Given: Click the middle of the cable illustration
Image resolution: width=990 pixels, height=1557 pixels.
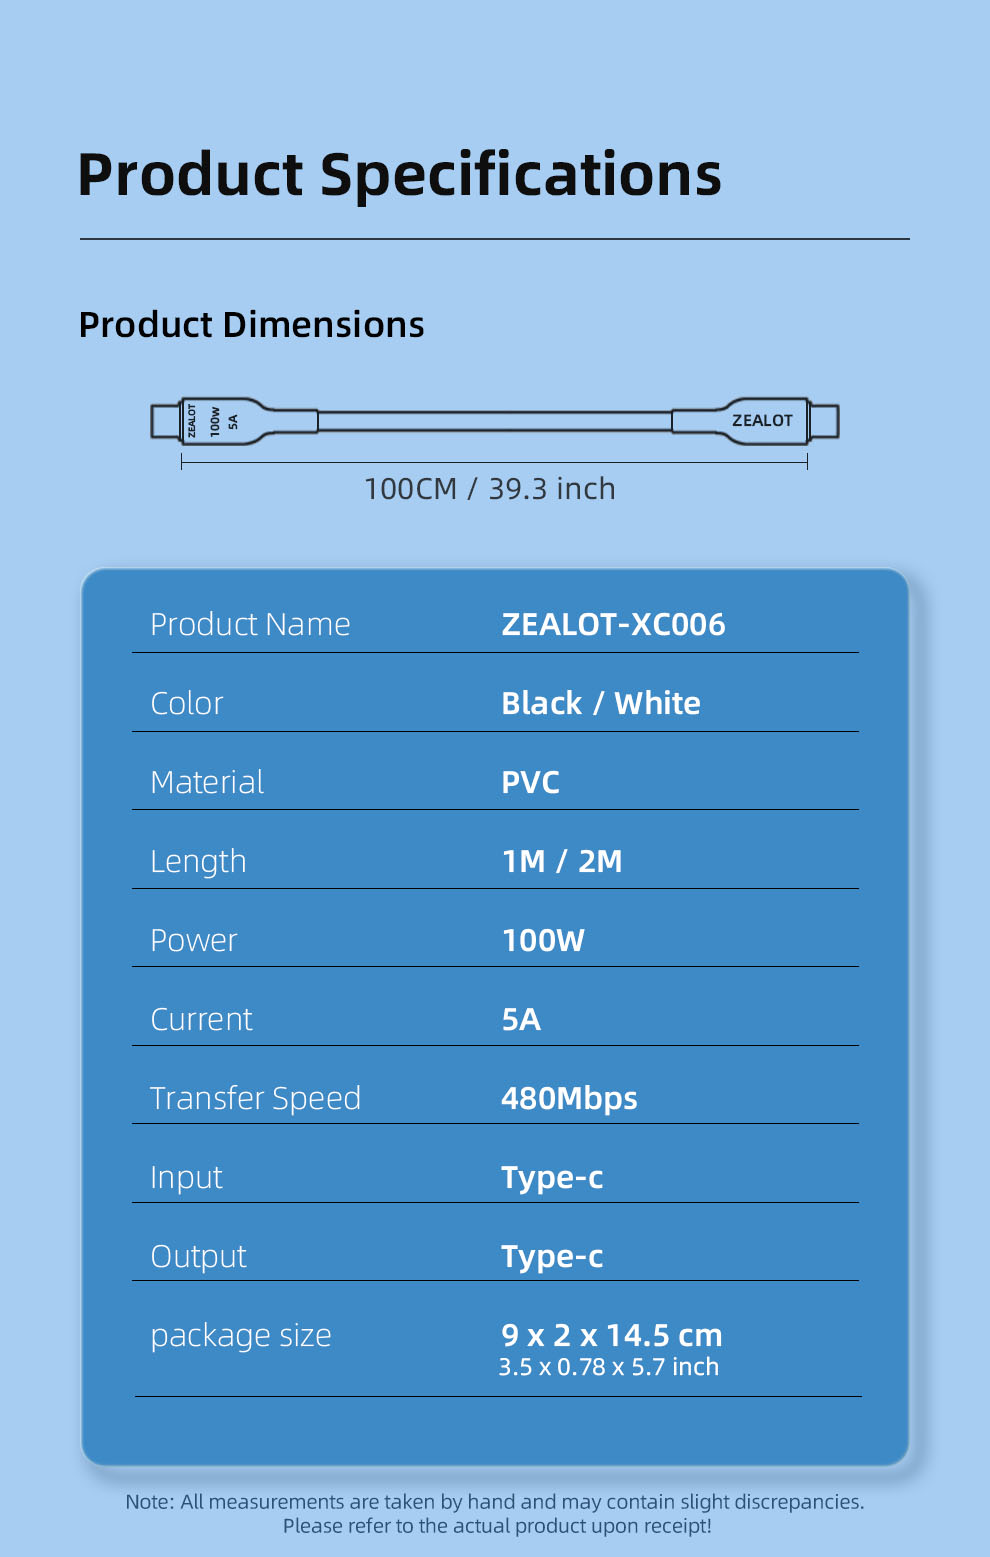Looking at the screenshot, I should pos(495,421).
